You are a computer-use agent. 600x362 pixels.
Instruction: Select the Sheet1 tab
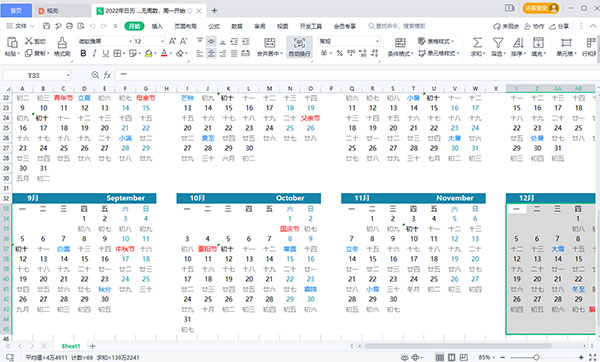click(x=71, y=346)
